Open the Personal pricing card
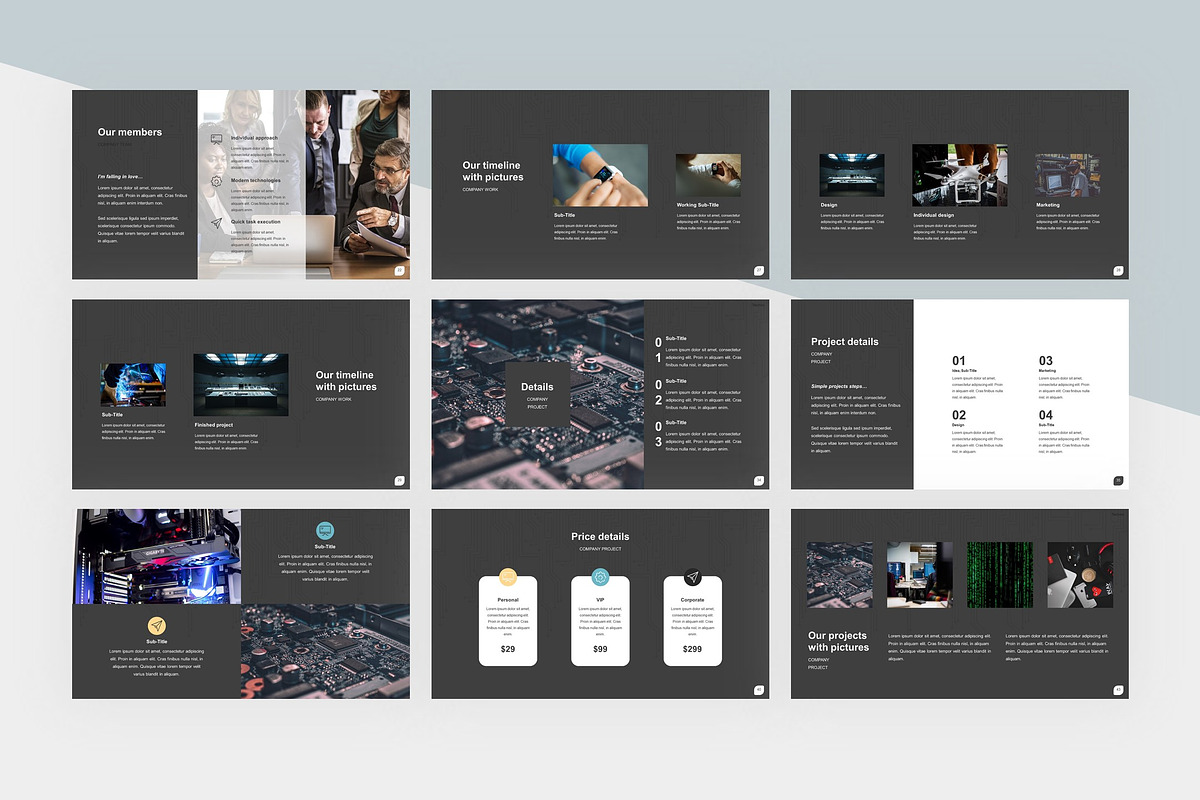This screenshot has height=800, width=1200. (508, 621)
